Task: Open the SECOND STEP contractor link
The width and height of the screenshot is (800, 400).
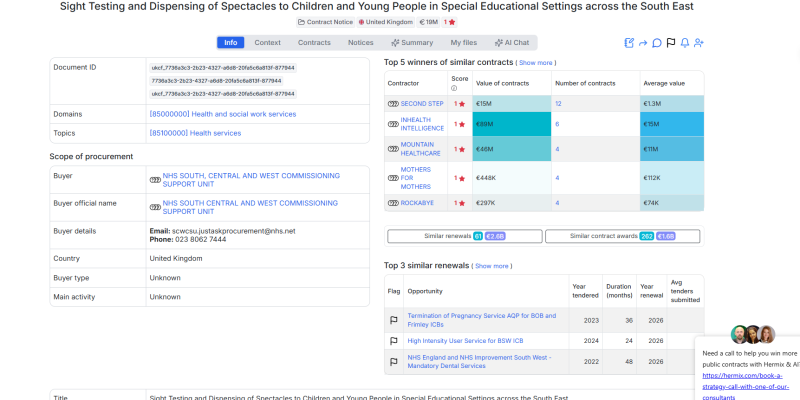Action: (422, 104)
